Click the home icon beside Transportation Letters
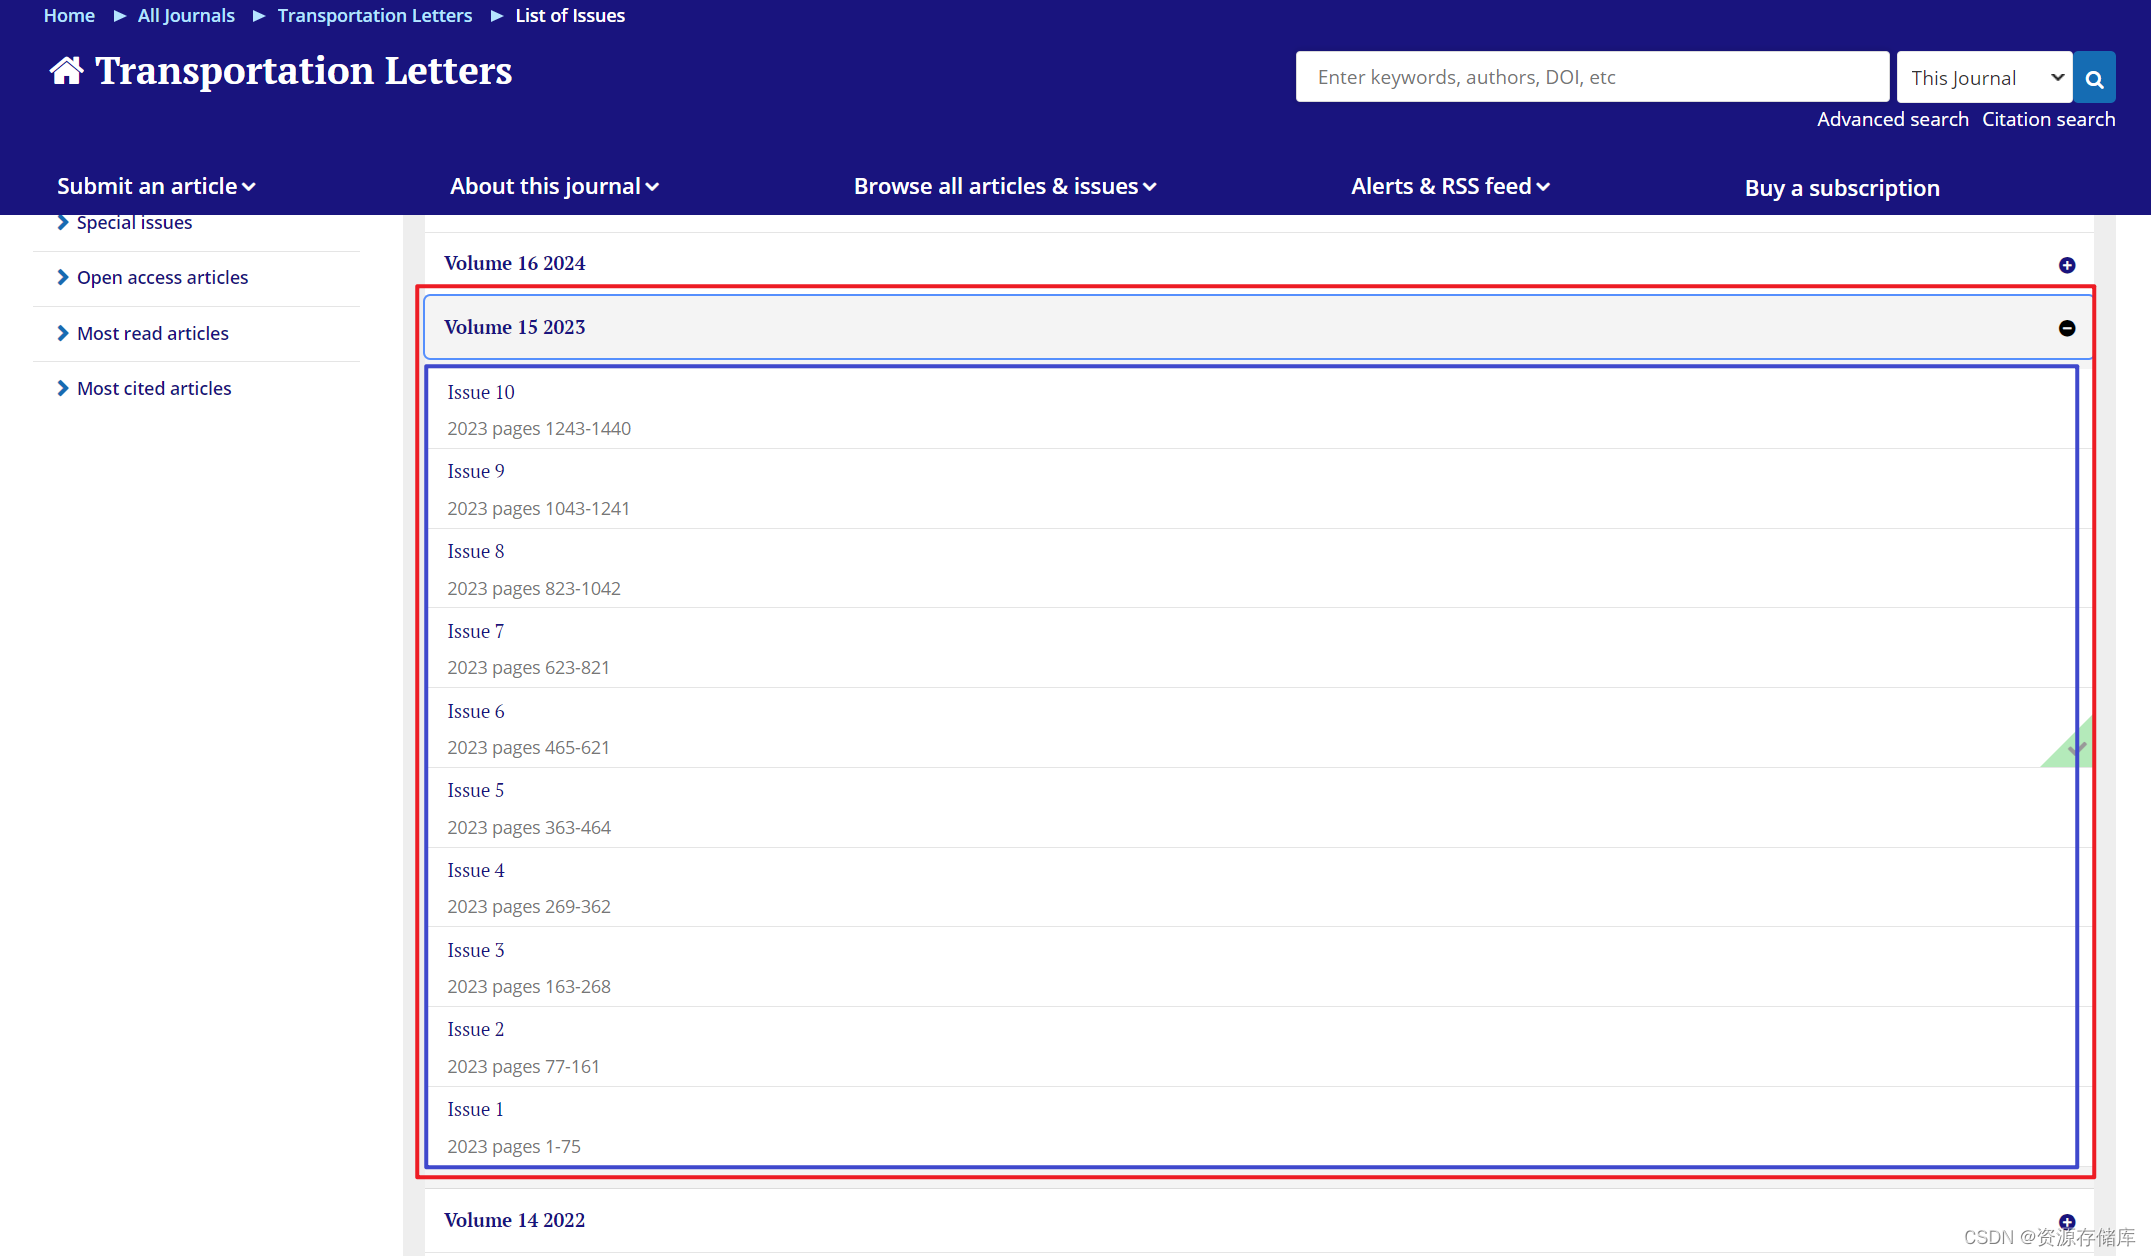The width and height of the screenshot is (2151, 1256). tap(66, 71)
